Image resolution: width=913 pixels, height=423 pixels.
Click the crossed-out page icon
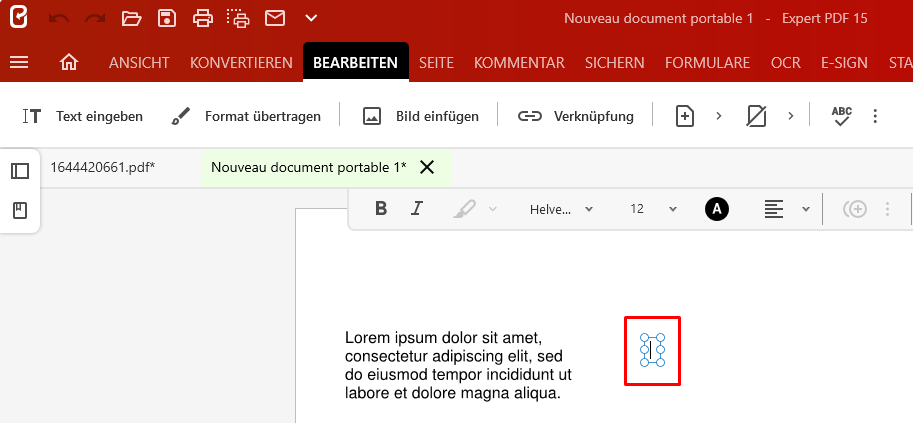756,117
